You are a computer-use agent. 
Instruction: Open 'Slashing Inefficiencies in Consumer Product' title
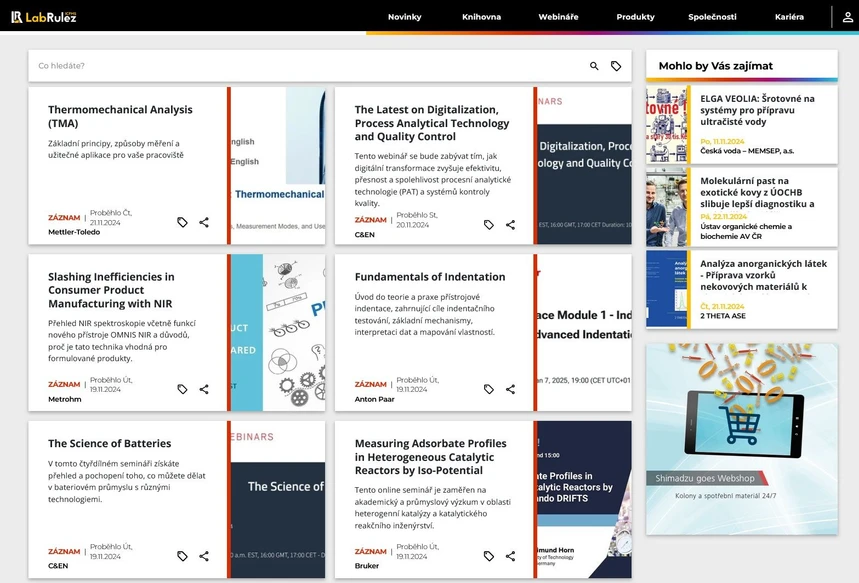click(111, 290)
